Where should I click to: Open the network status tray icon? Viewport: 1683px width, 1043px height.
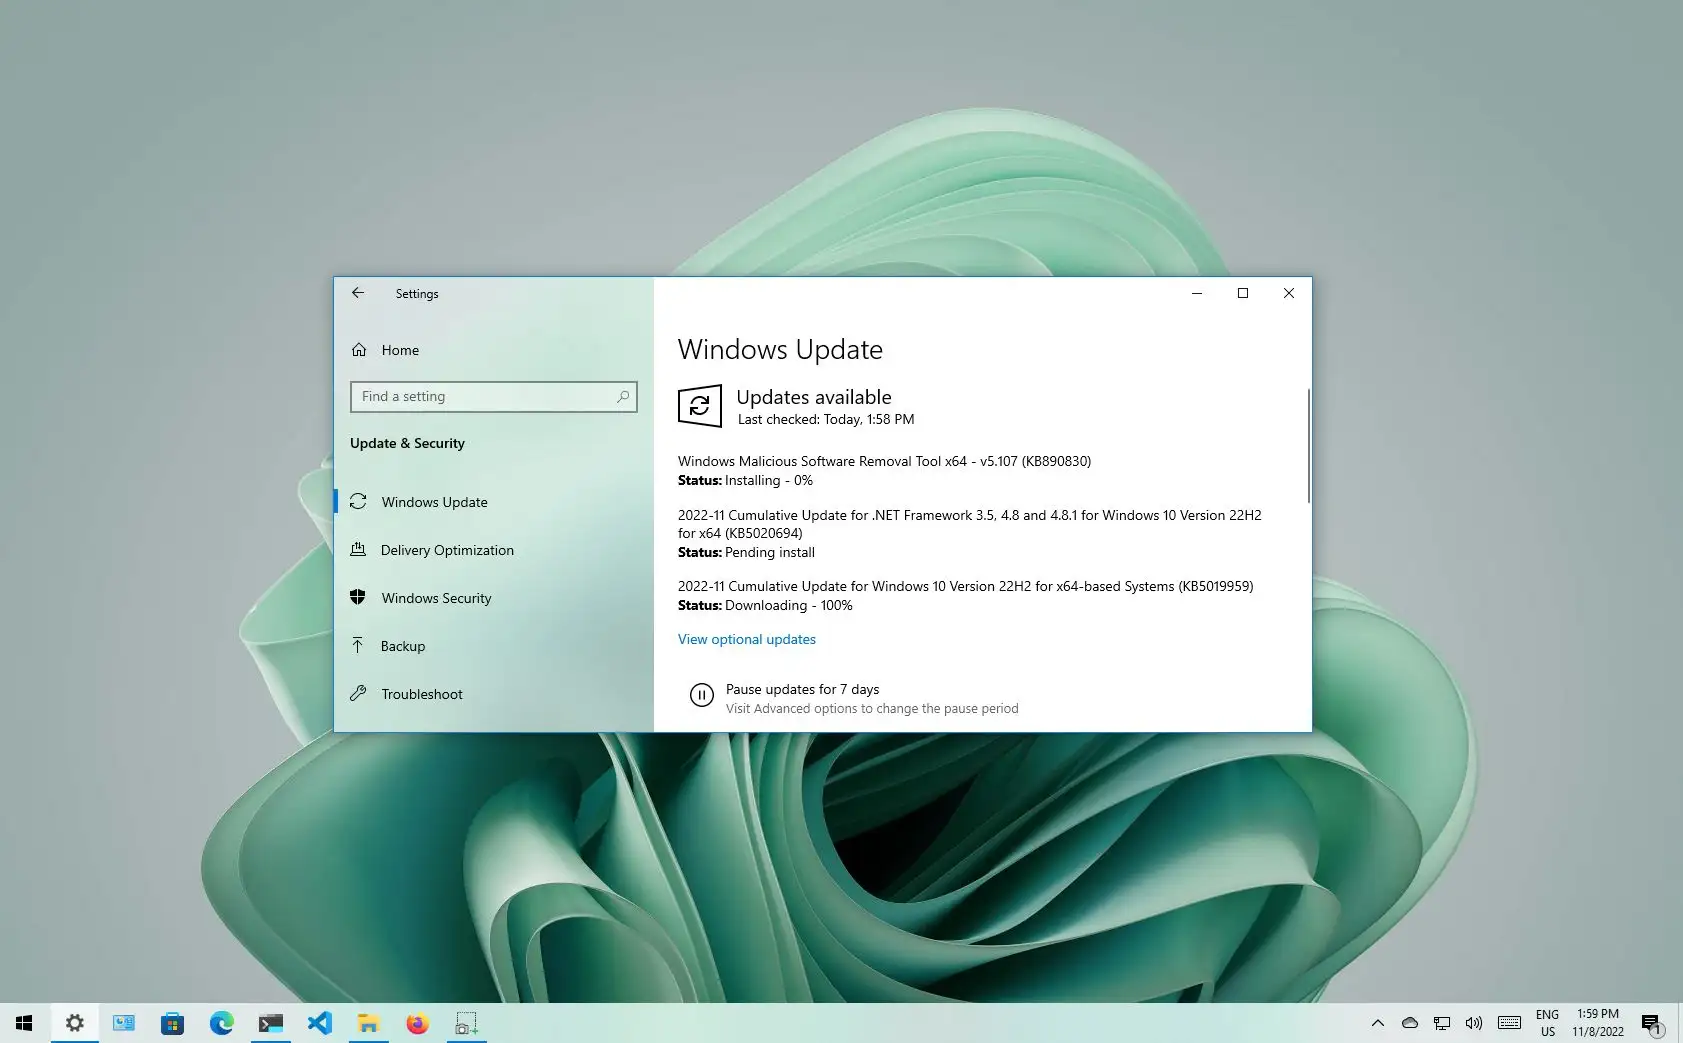coord(1442,1023)
